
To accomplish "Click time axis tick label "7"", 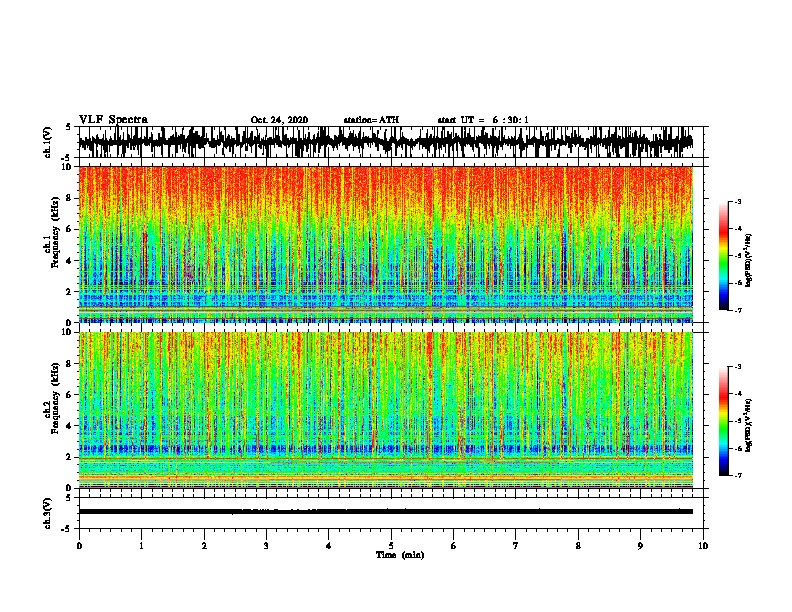I will [x=516, y=546].
